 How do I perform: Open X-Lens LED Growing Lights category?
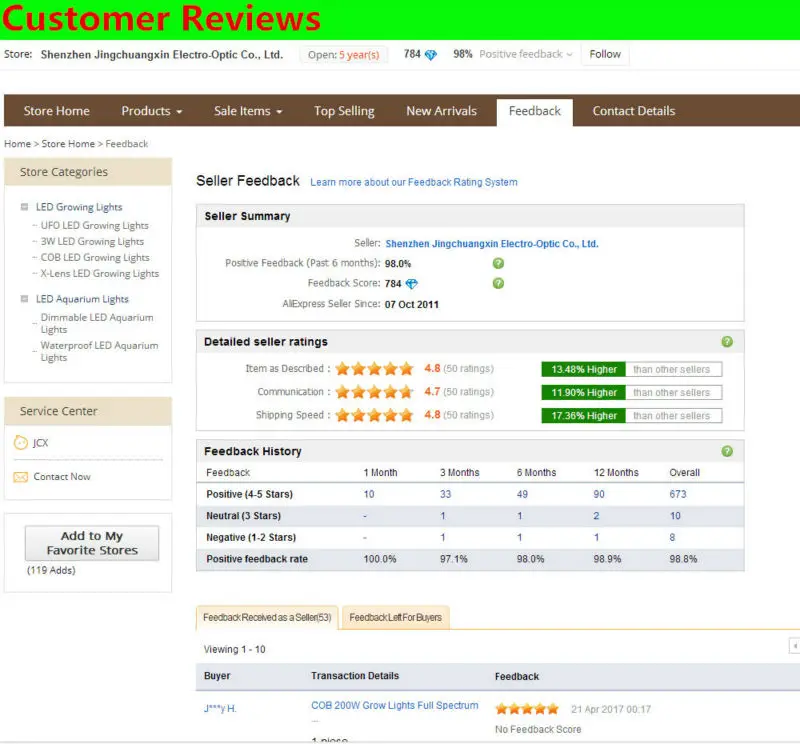99,274
